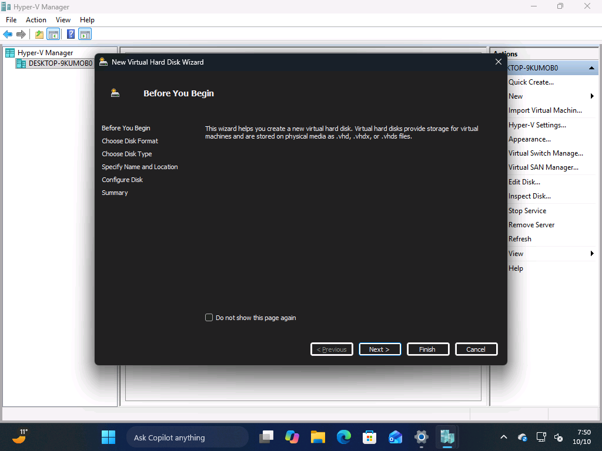Image resolution: width=602 pixels, height=451 pixels.
Task: Select Before You Begin step in sidebar
Action: click(126, 128)
